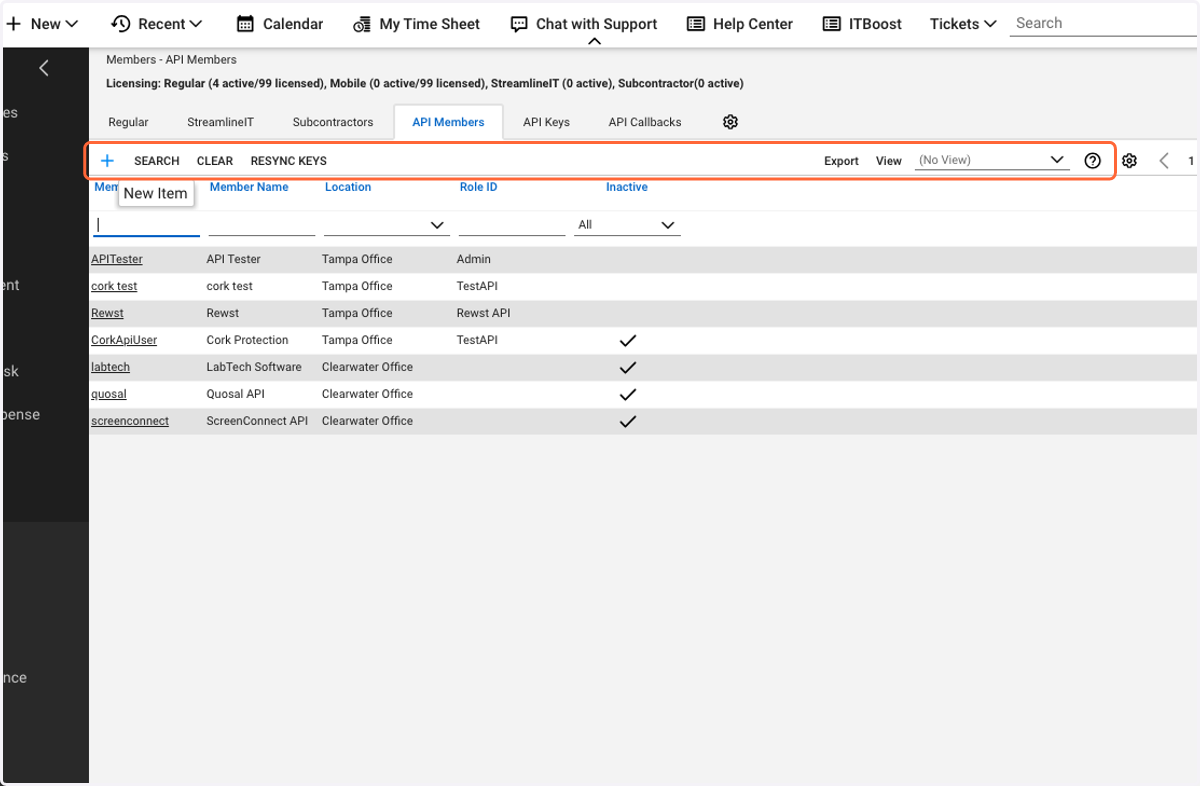Click the quosal inactive checkmark

click(x=628, y=394)
